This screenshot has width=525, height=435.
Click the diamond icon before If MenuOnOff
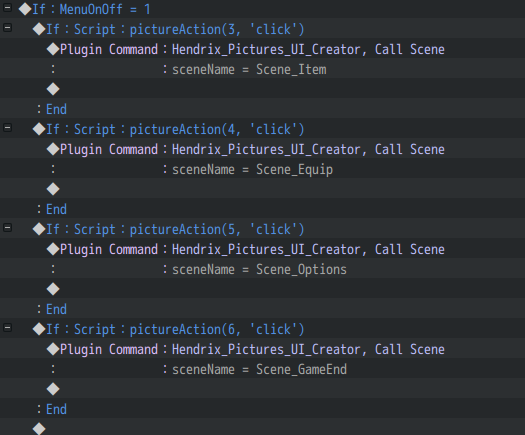point(25,9)
